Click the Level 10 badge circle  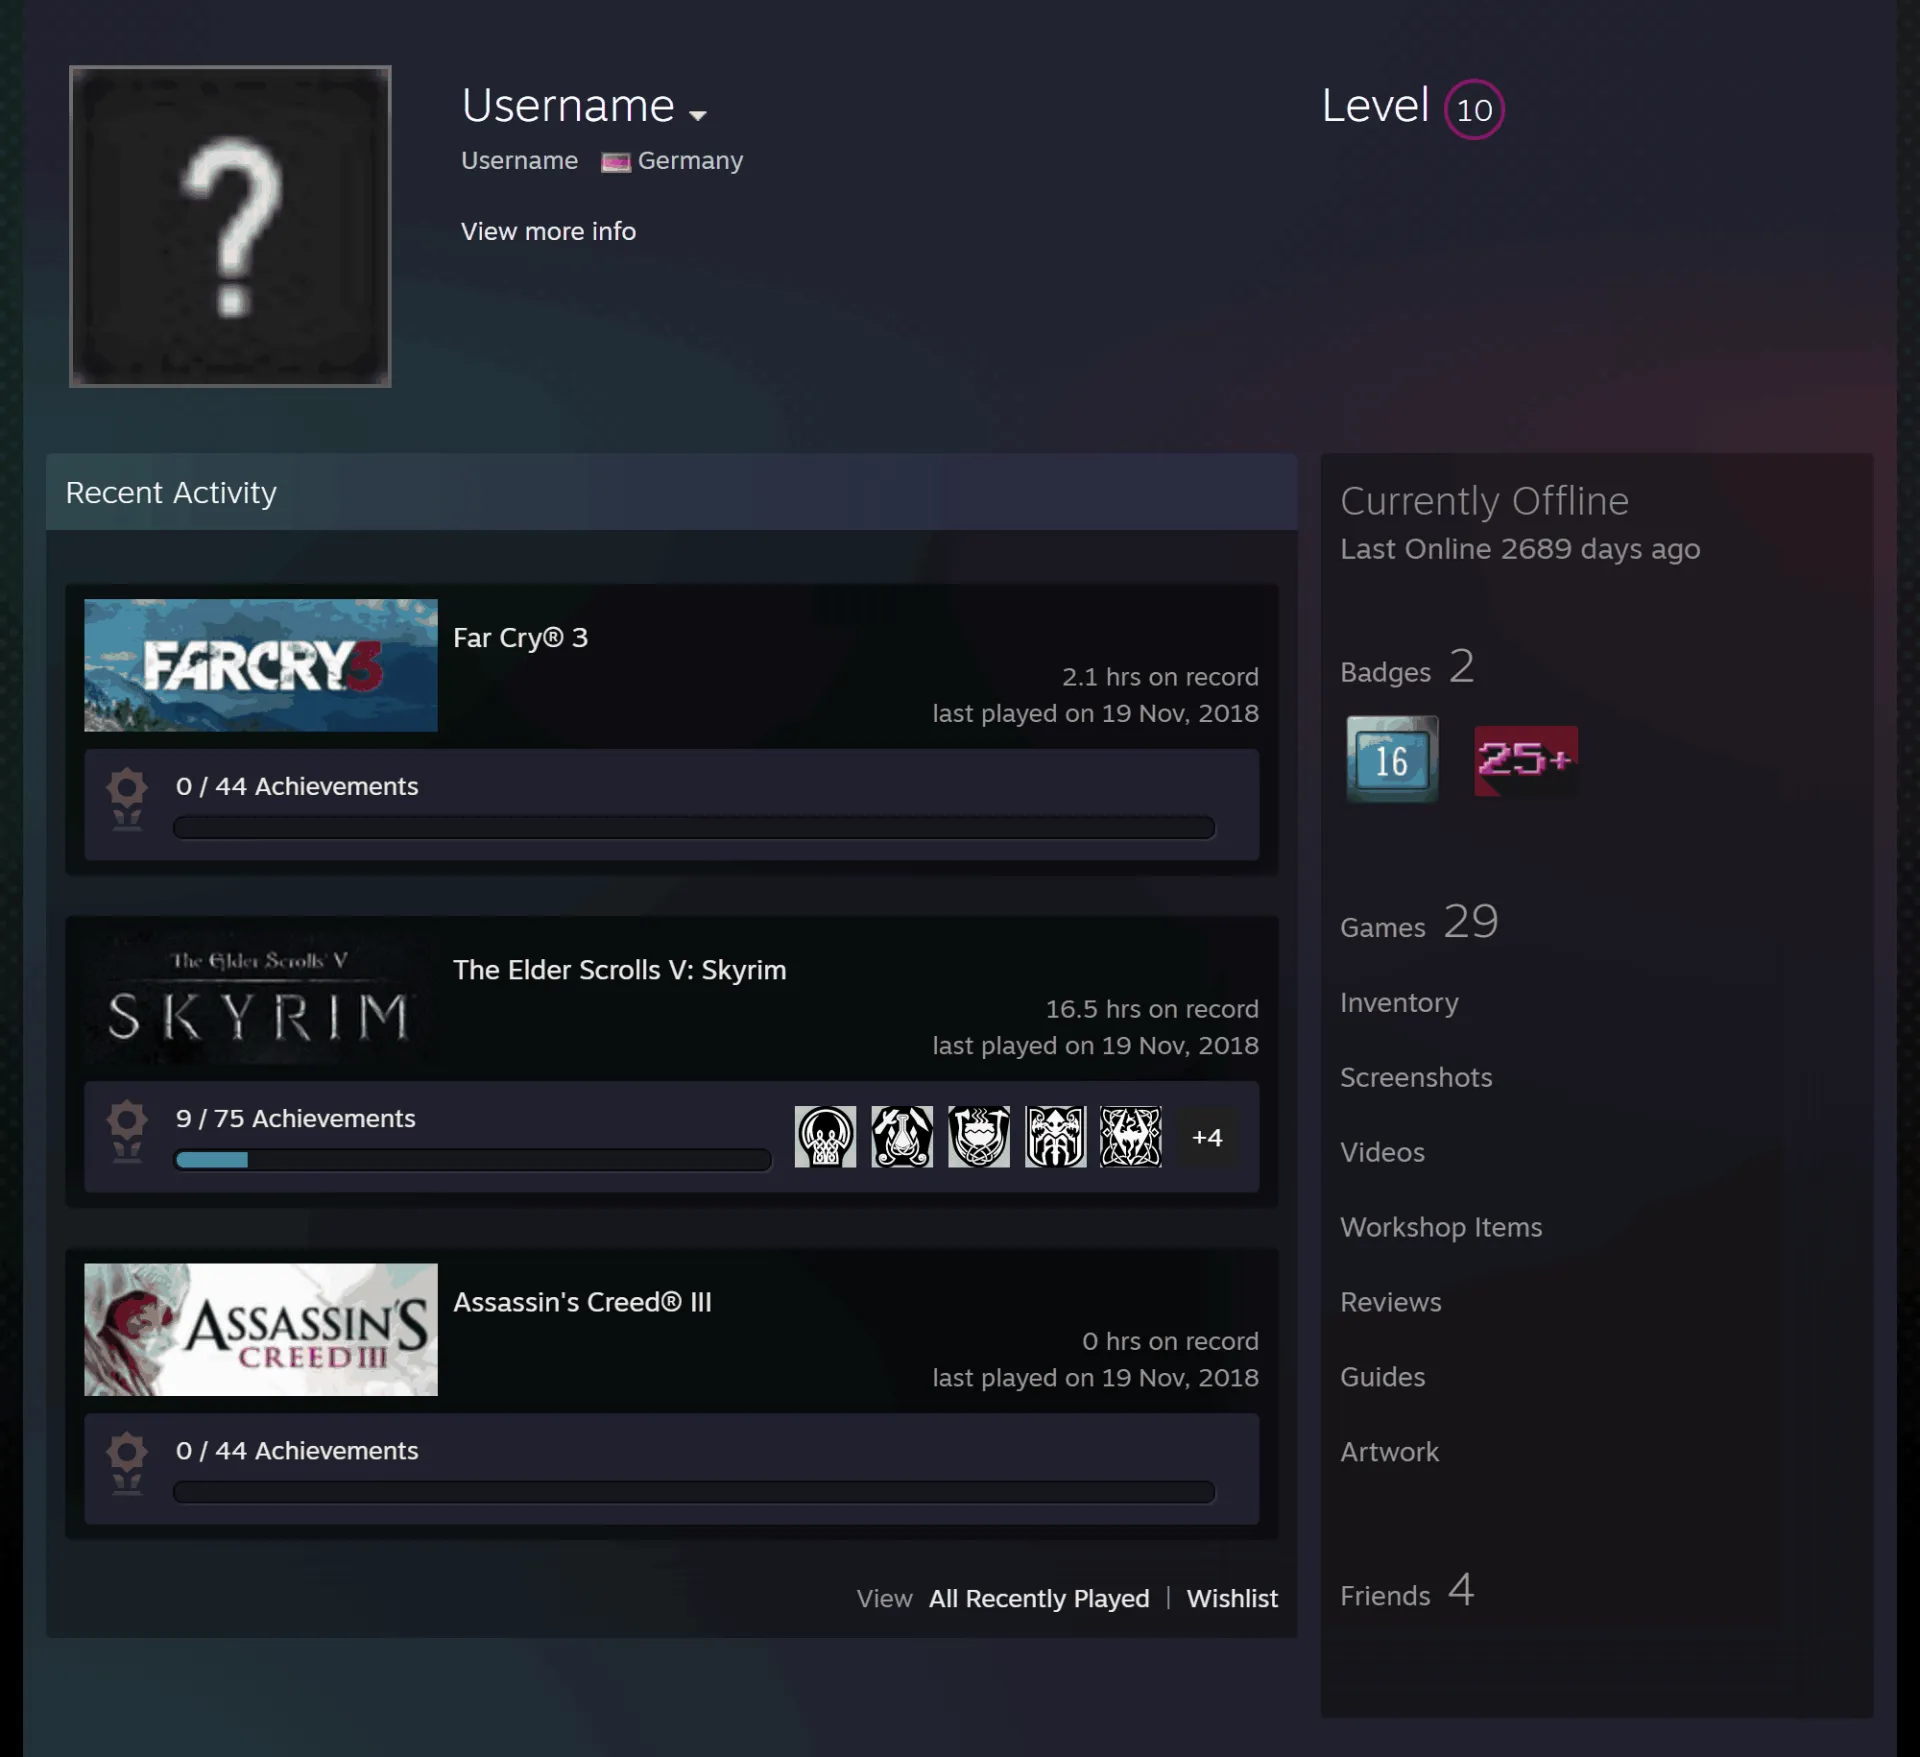[x=1474, y=109]
